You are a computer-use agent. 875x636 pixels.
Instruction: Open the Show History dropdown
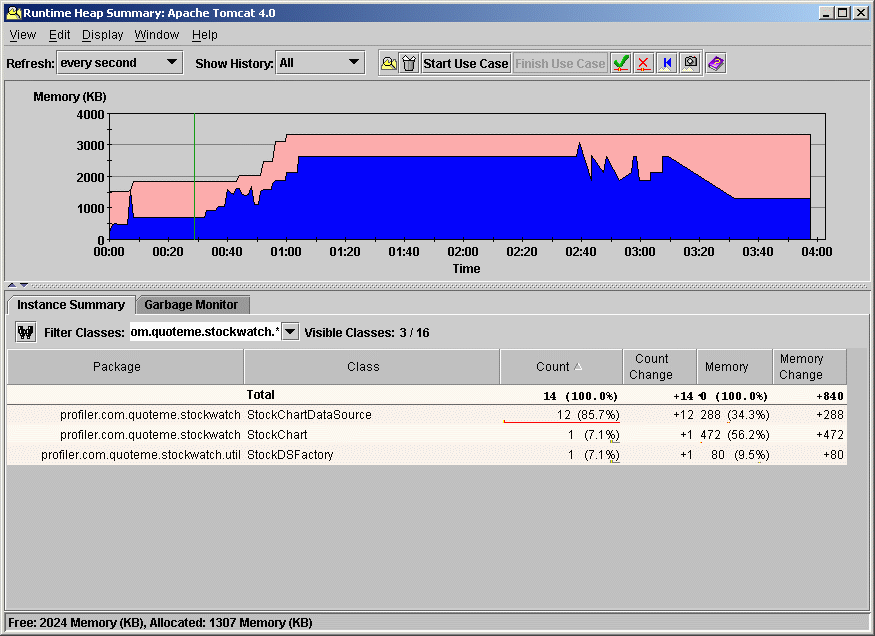354,62
